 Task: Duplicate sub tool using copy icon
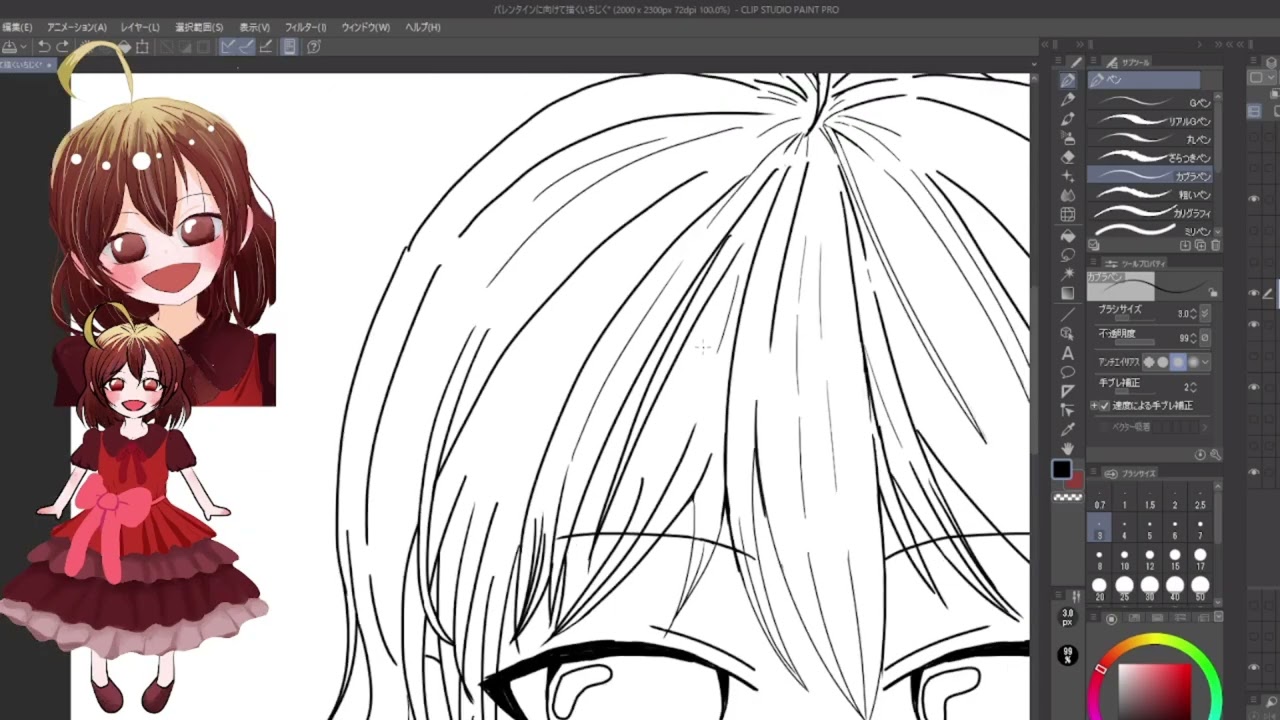(1200, 245)
